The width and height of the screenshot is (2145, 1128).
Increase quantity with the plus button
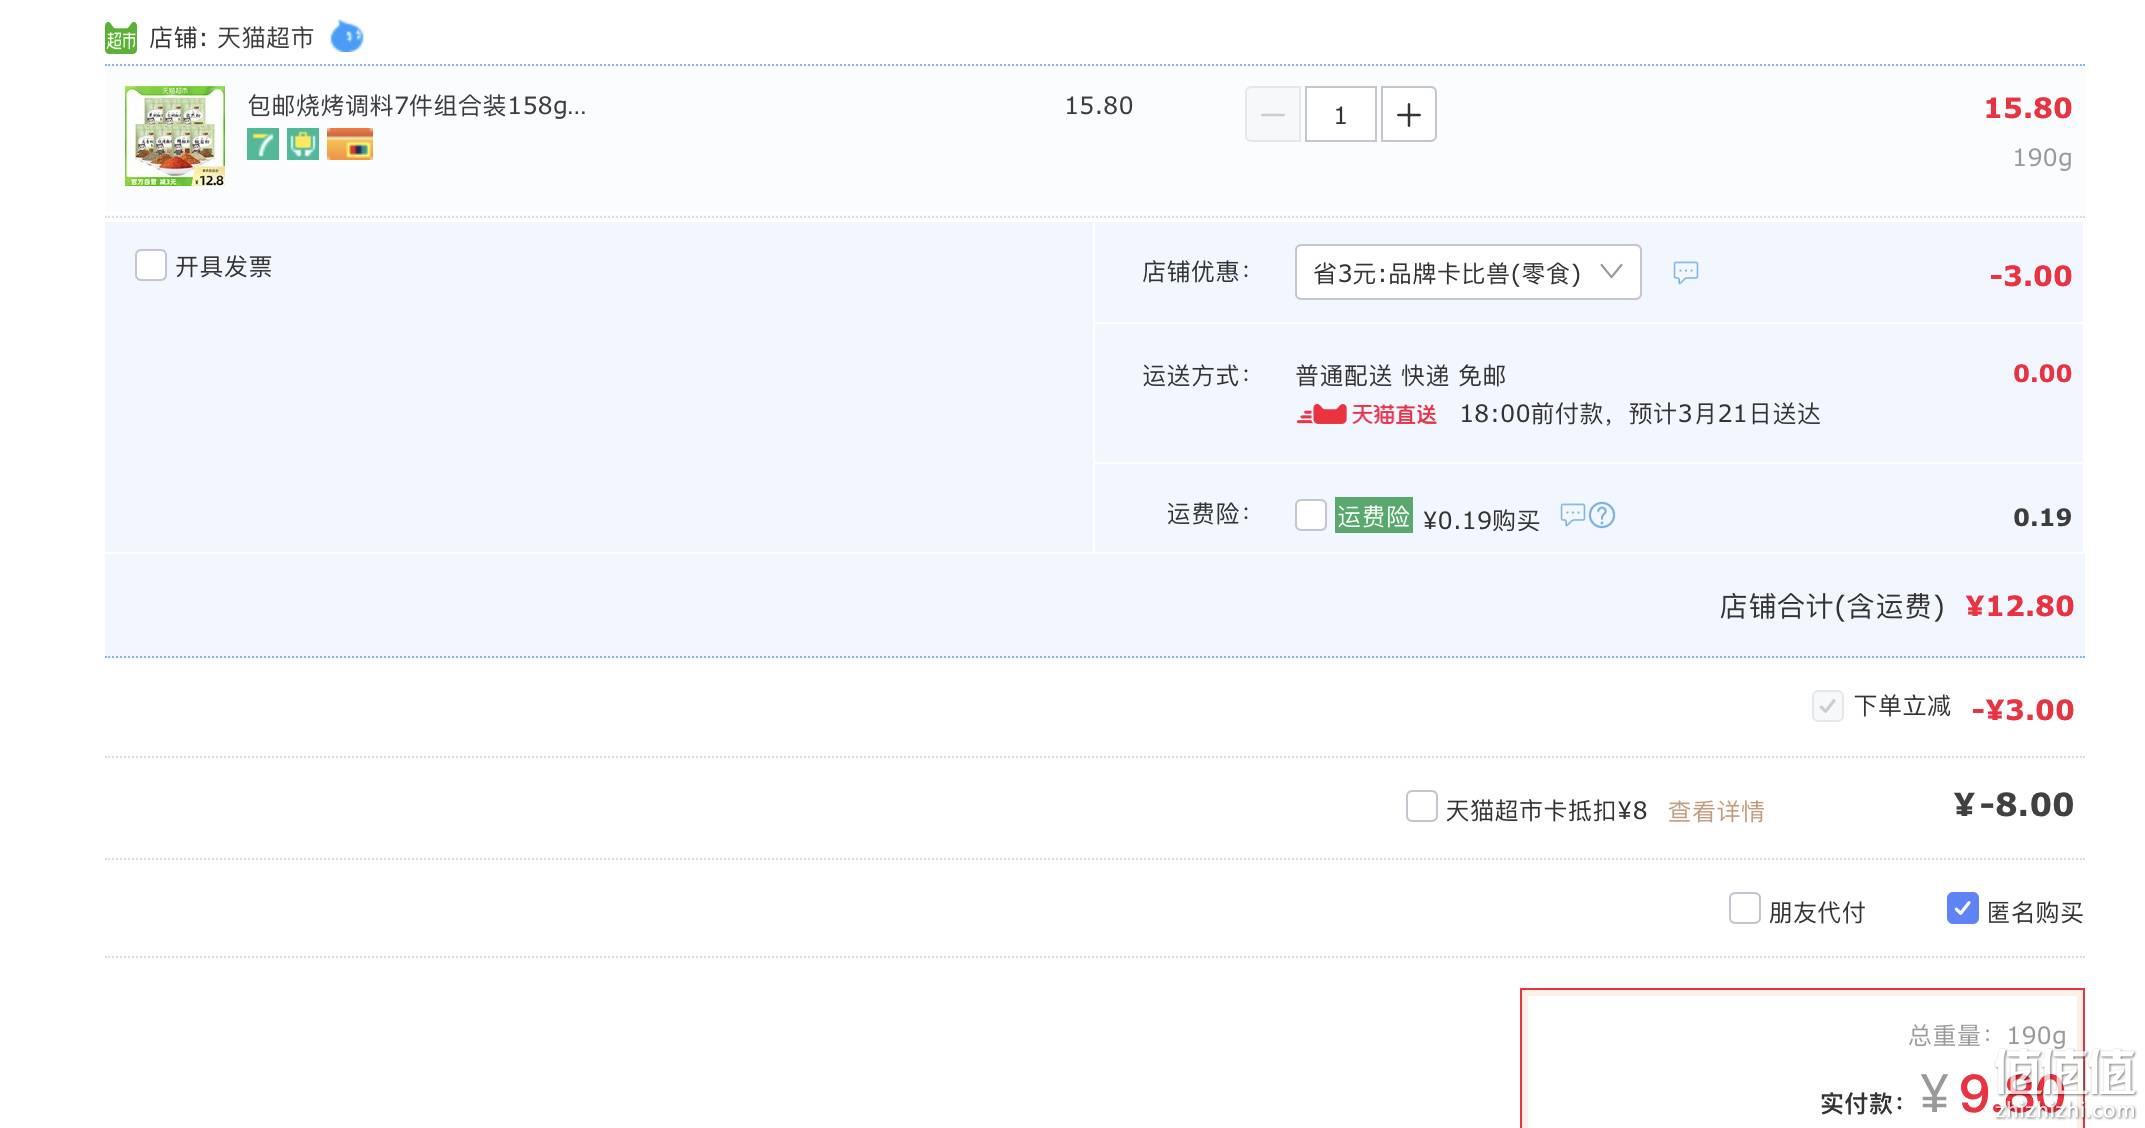pos(1409,114)
